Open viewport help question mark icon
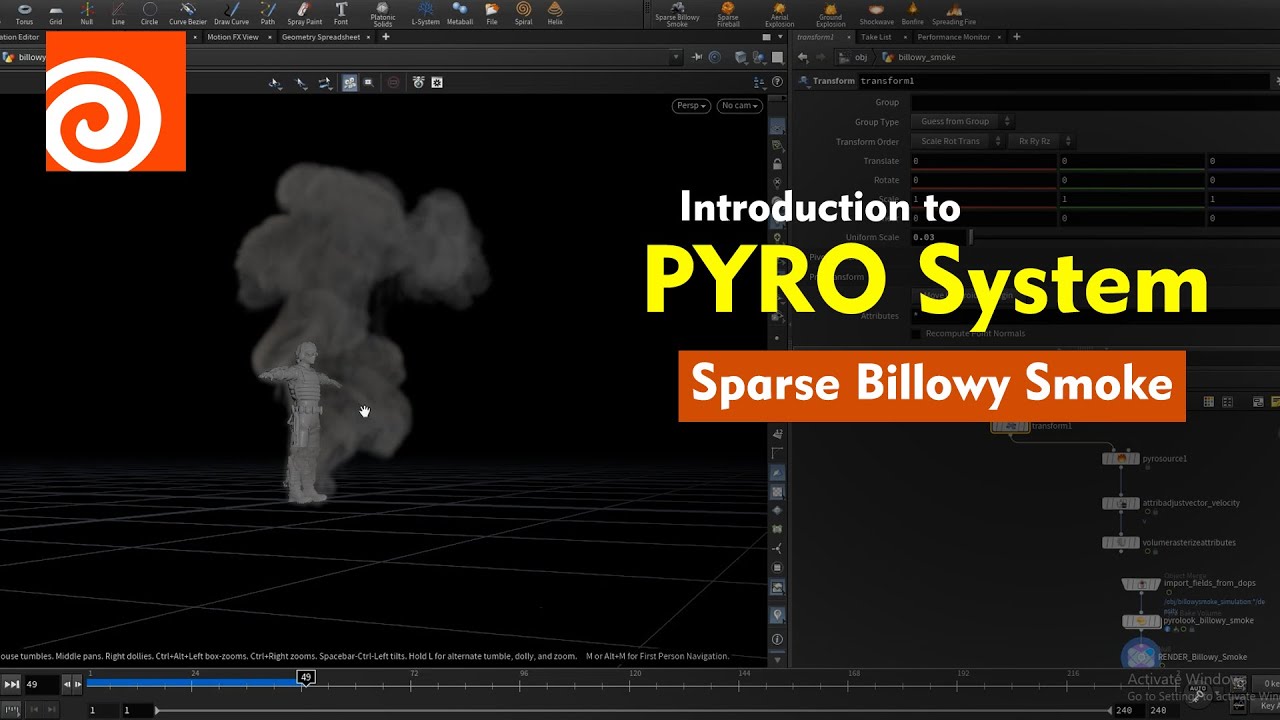This screenshot has width=1280, height=720. click(777, 82)
